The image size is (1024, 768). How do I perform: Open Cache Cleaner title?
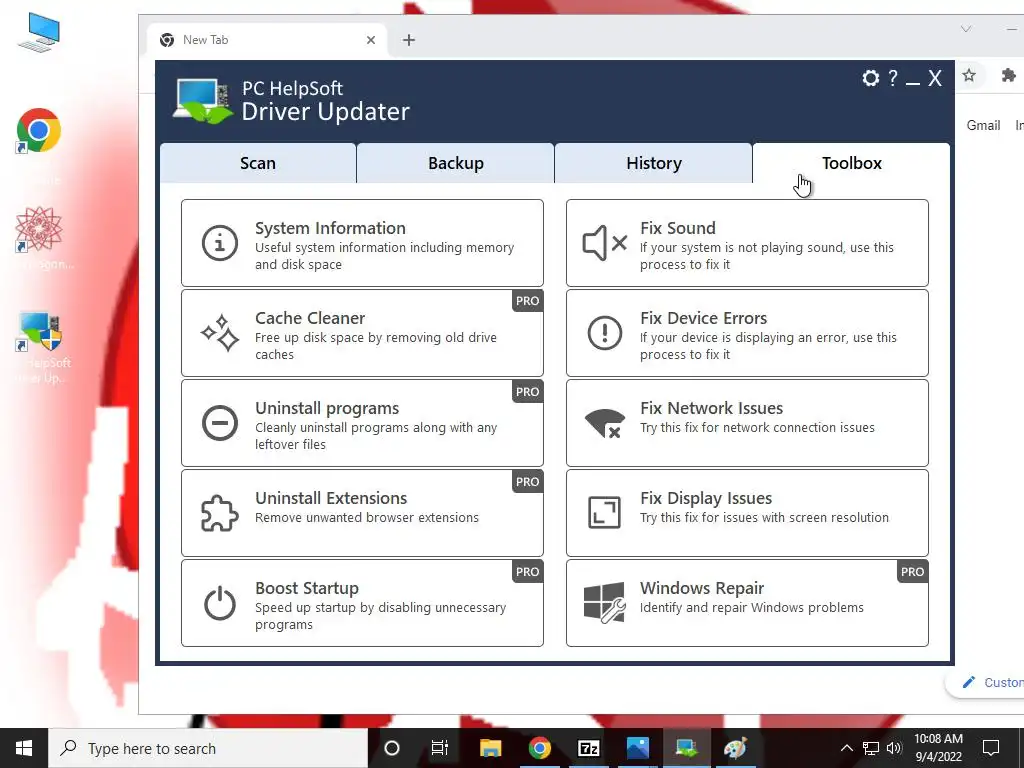(310, 318)
